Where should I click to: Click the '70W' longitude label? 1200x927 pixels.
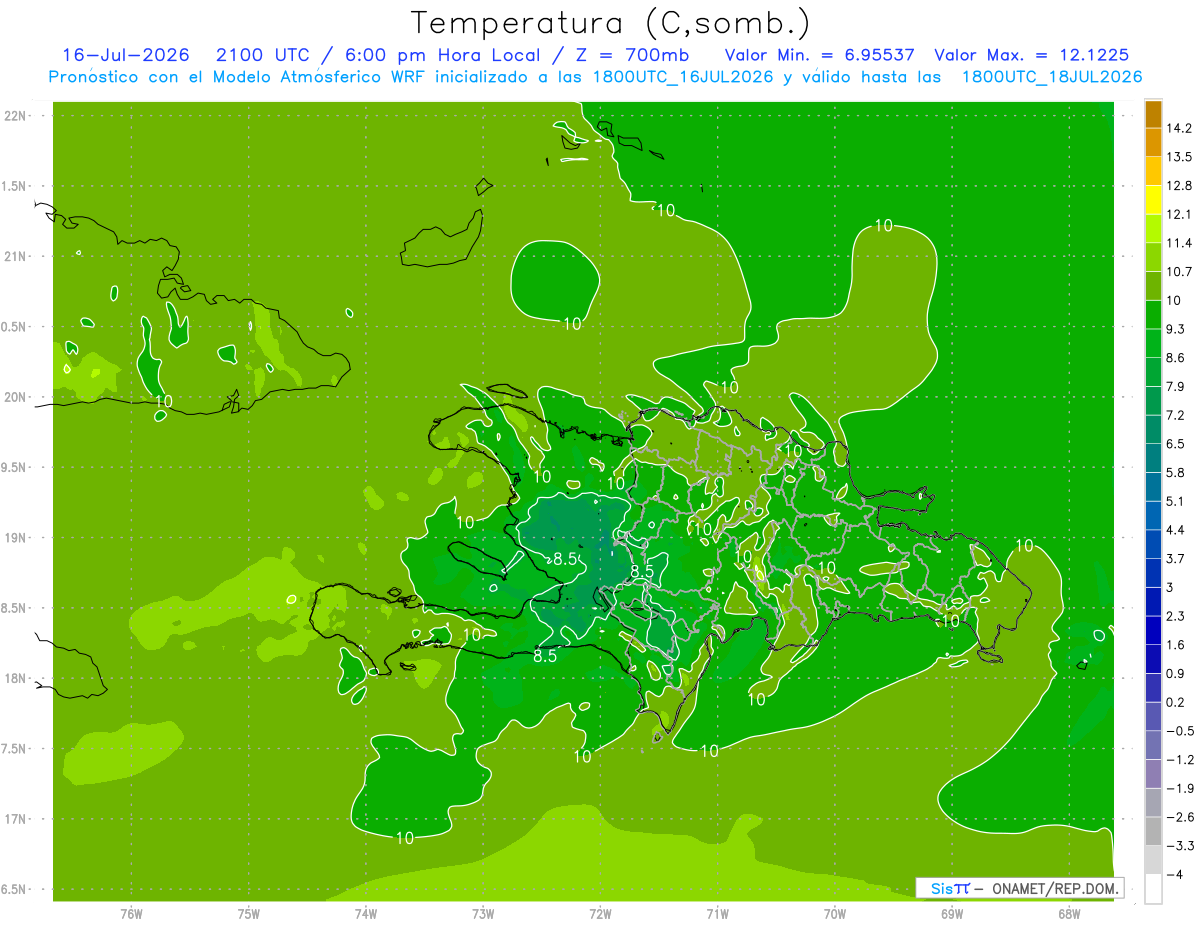click(835, 913)
